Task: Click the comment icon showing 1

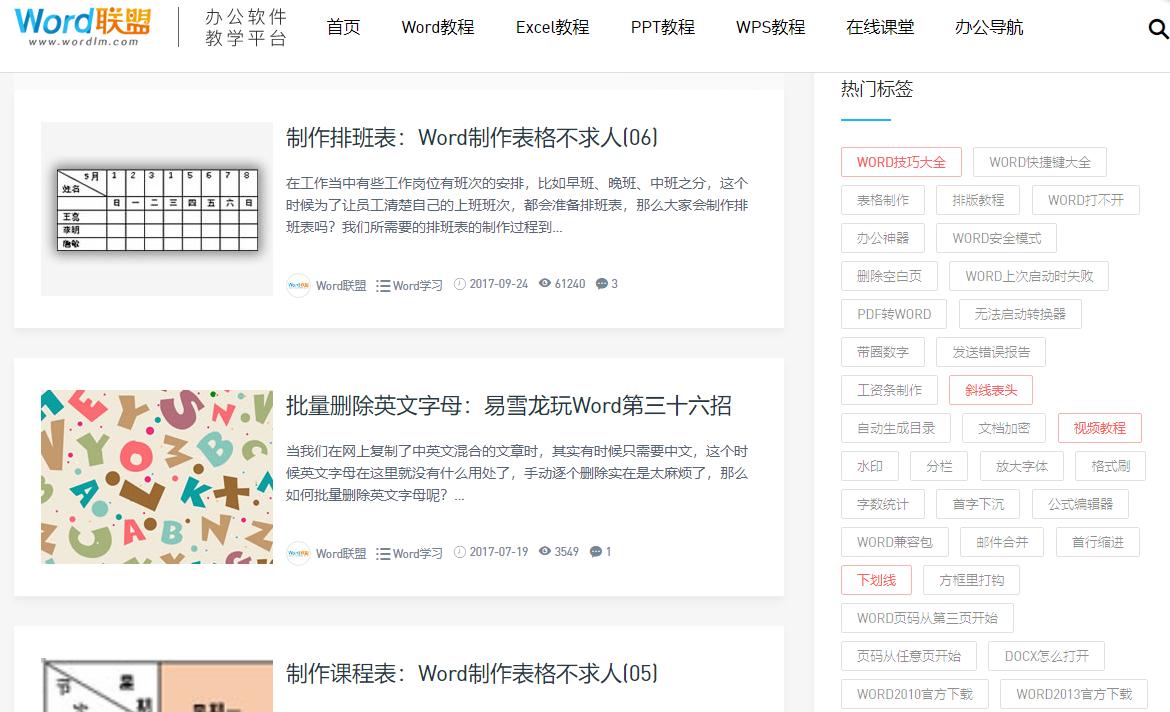Action: (596, 551)
